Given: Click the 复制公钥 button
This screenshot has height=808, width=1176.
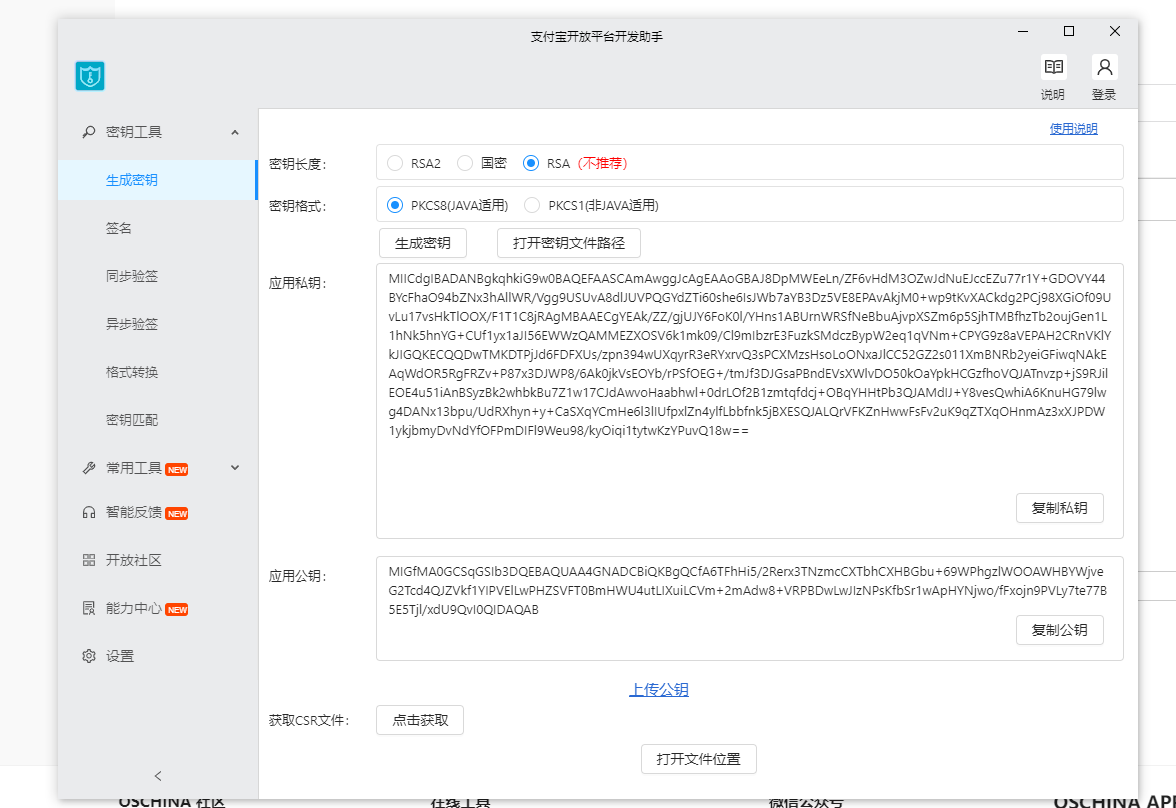Looking at the screenshot, I should 1060,630.
